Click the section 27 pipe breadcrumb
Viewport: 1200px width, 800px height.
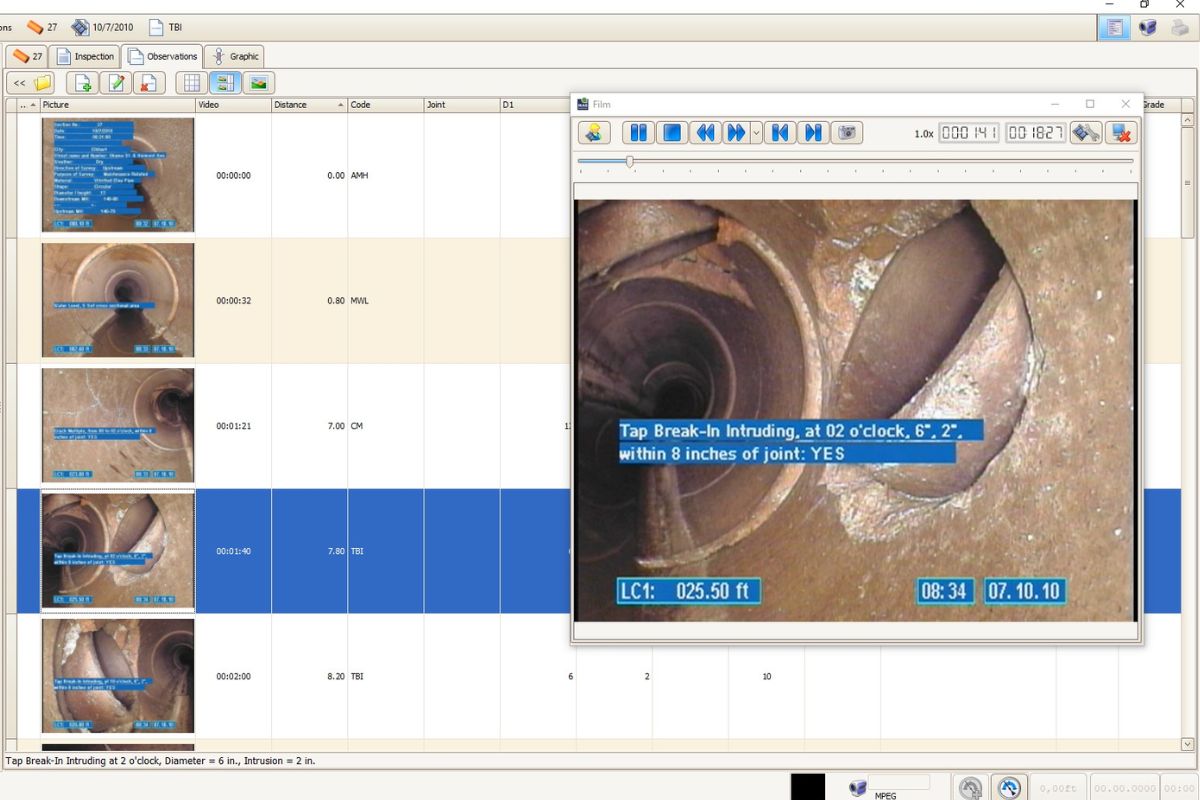point(42,27)
